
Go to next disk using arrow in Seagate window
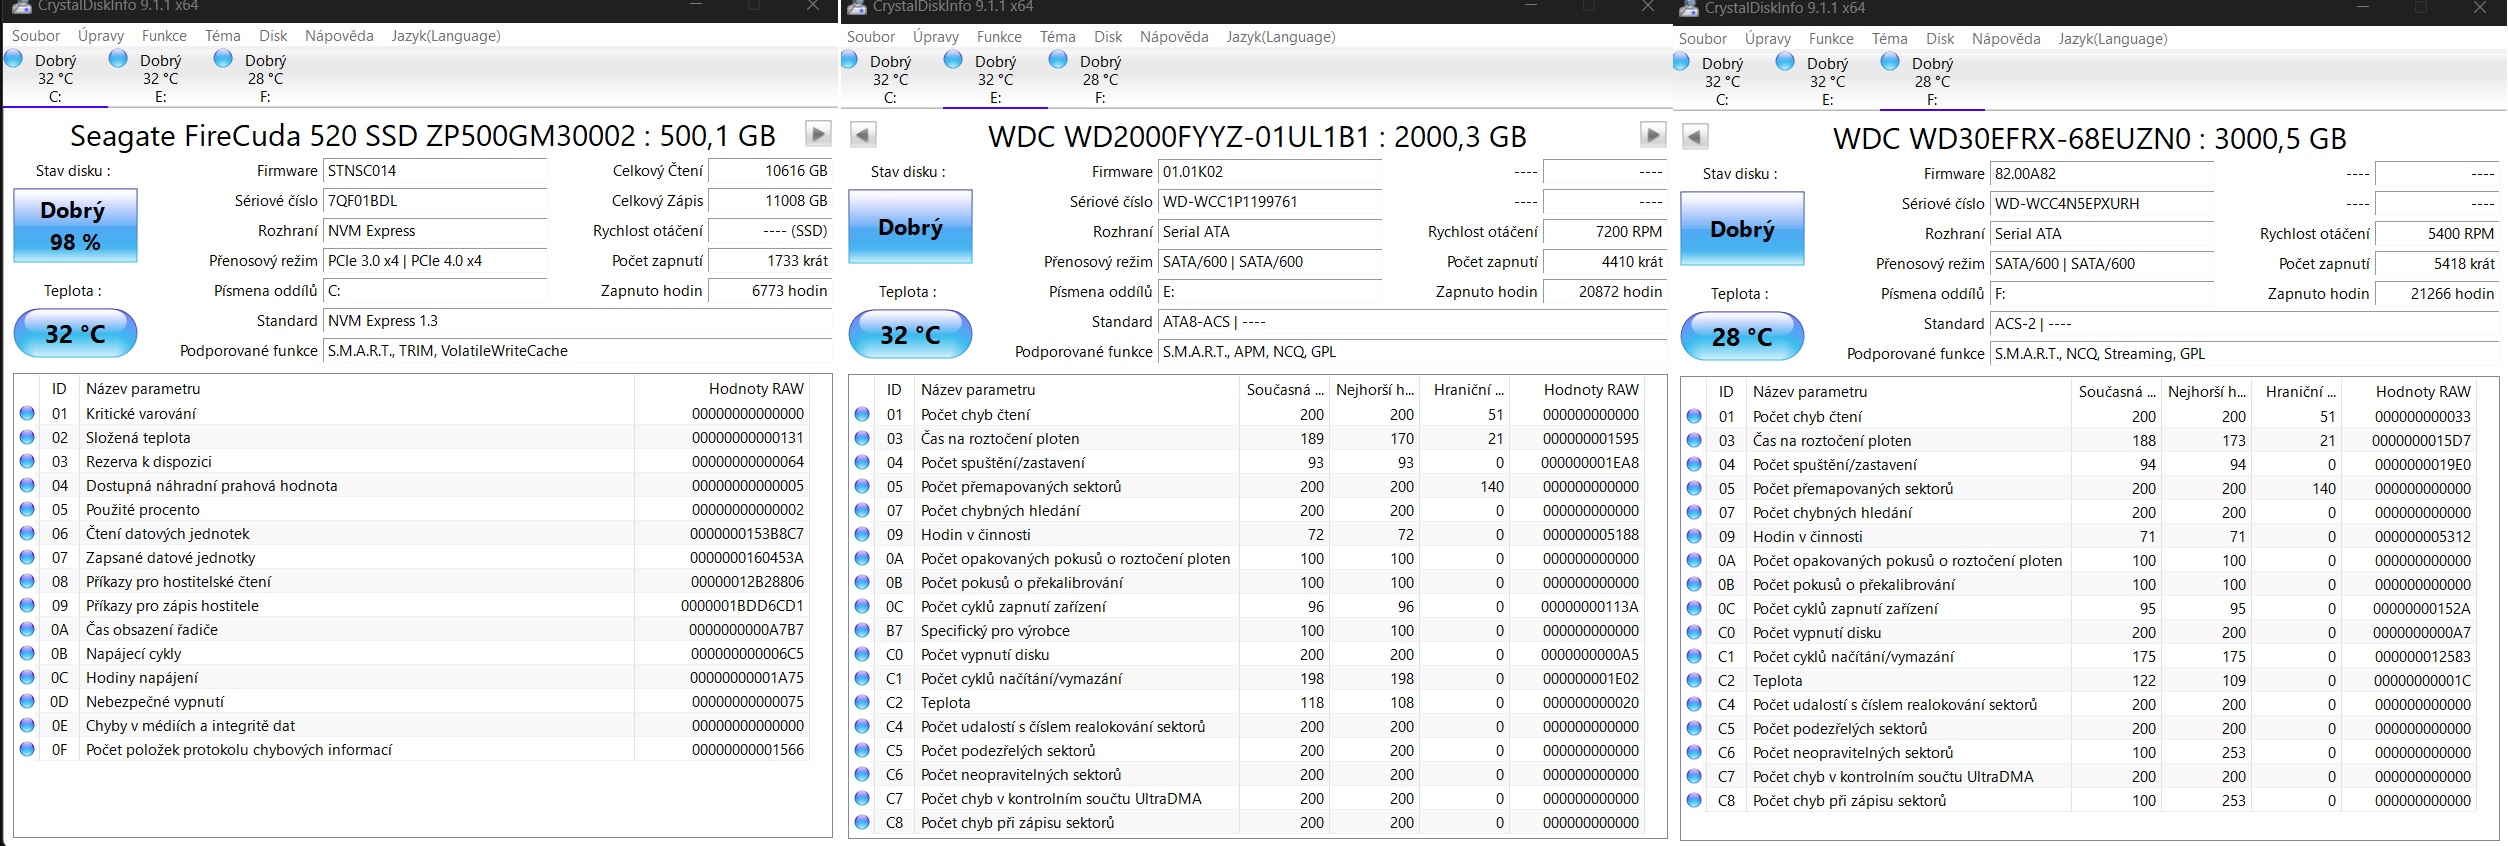tap(818, 133)
